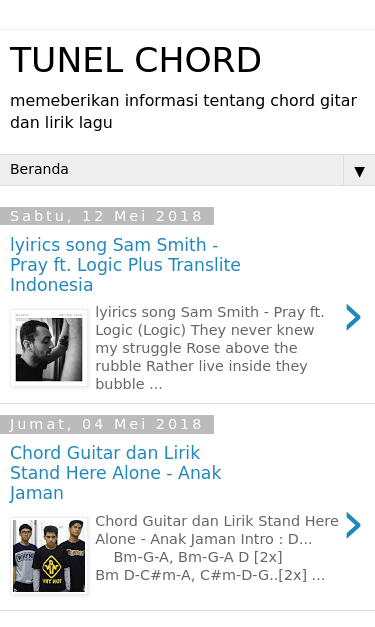Open the Beranda page selector
The height and width of the screenshot is (627, 375).
coord(188,170)
